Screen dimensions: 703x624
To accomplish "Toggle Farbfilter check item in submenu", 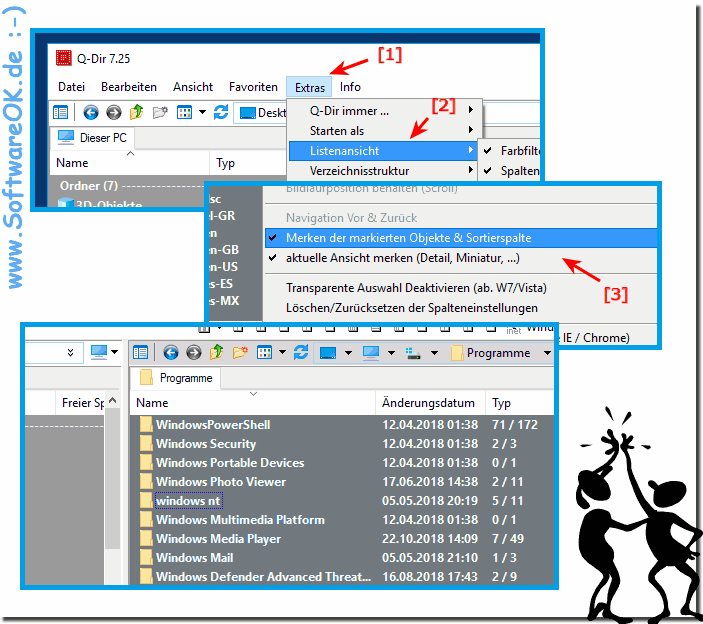I will [511, 151].
